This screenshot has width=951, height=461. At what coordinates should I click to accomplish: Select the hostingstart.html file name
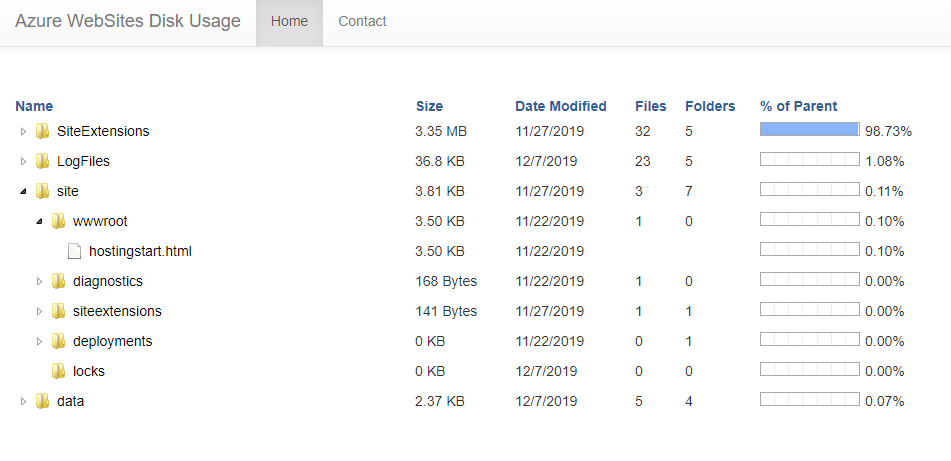point(140,251)
